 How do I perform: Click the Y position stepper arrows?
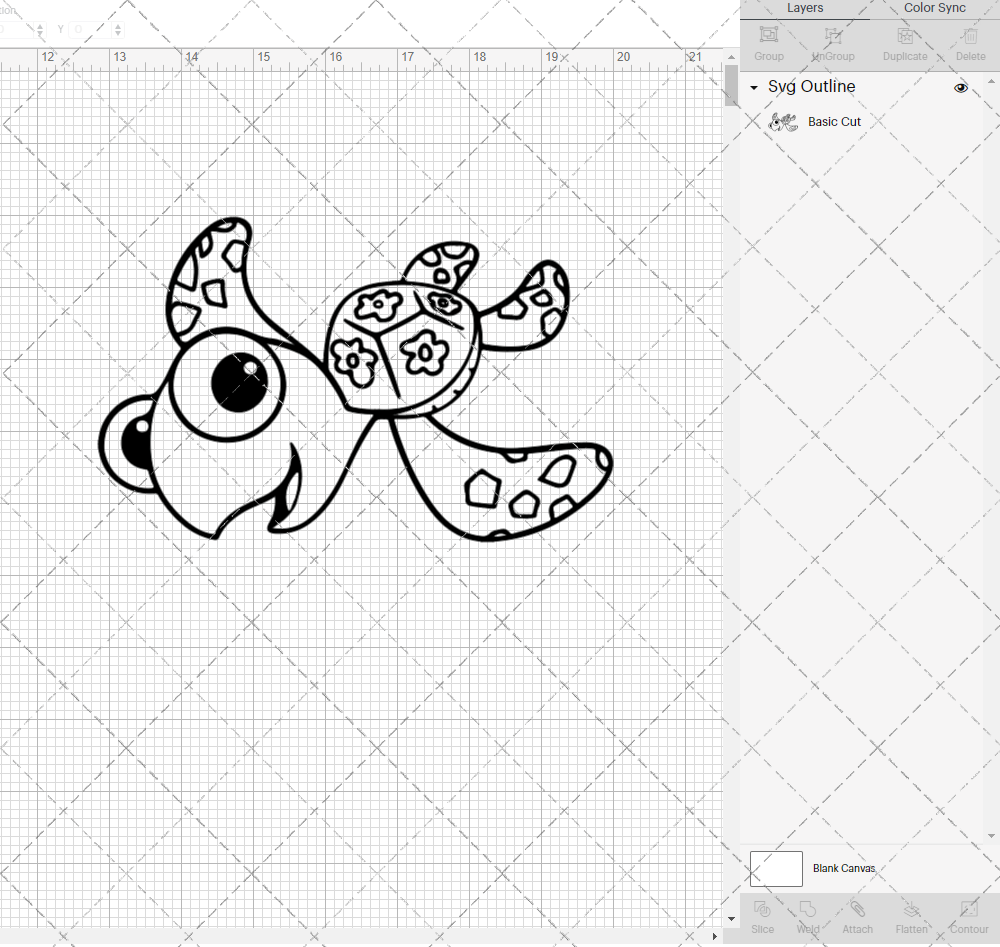coord(118,29)
